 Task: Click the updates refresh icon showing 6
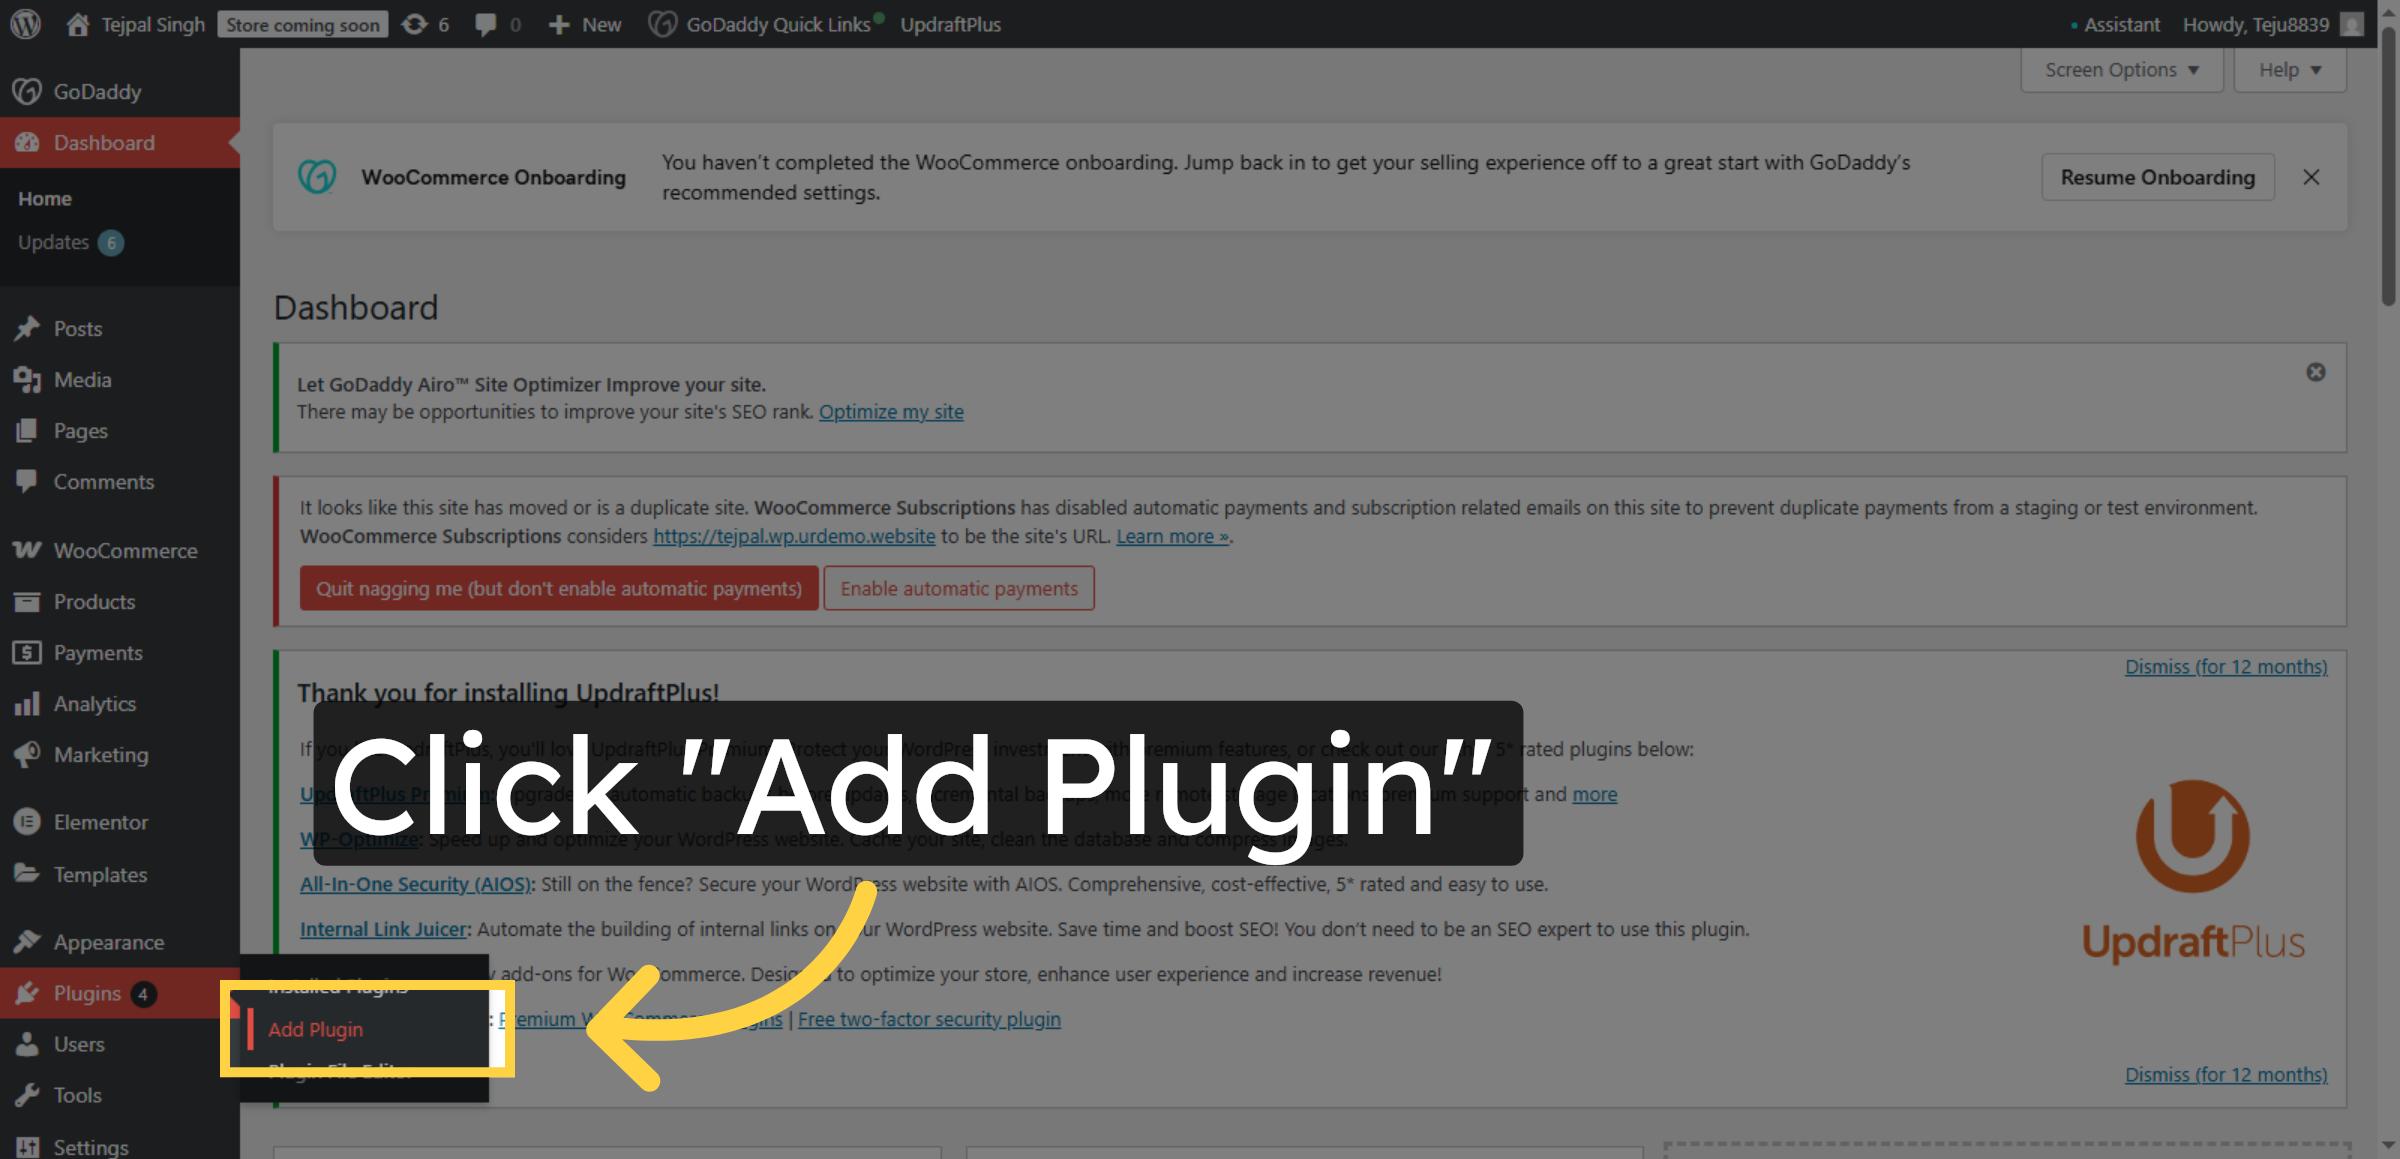(425, 23)
